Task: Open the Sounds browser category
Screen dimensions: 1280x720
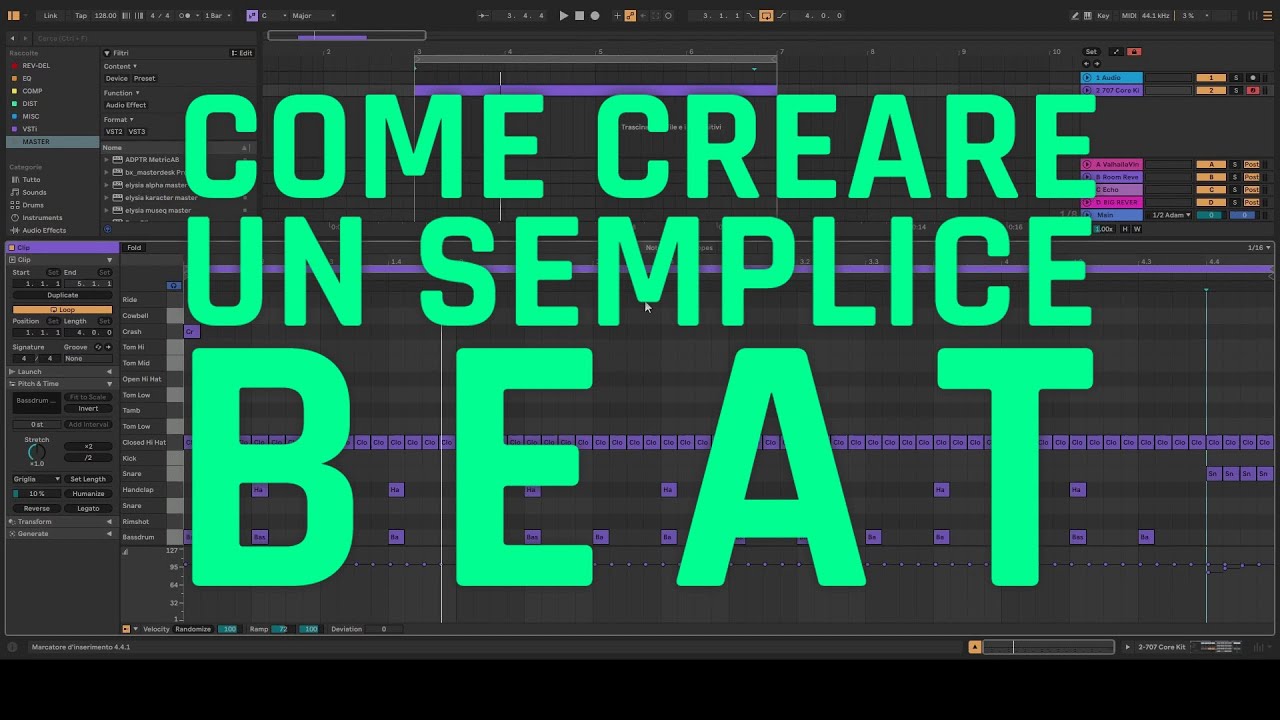Action: click(x=34, y=192)
